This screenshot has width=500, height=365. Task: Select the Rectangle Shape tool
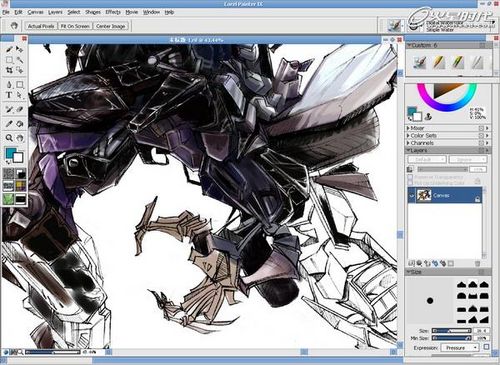point(20,85)
